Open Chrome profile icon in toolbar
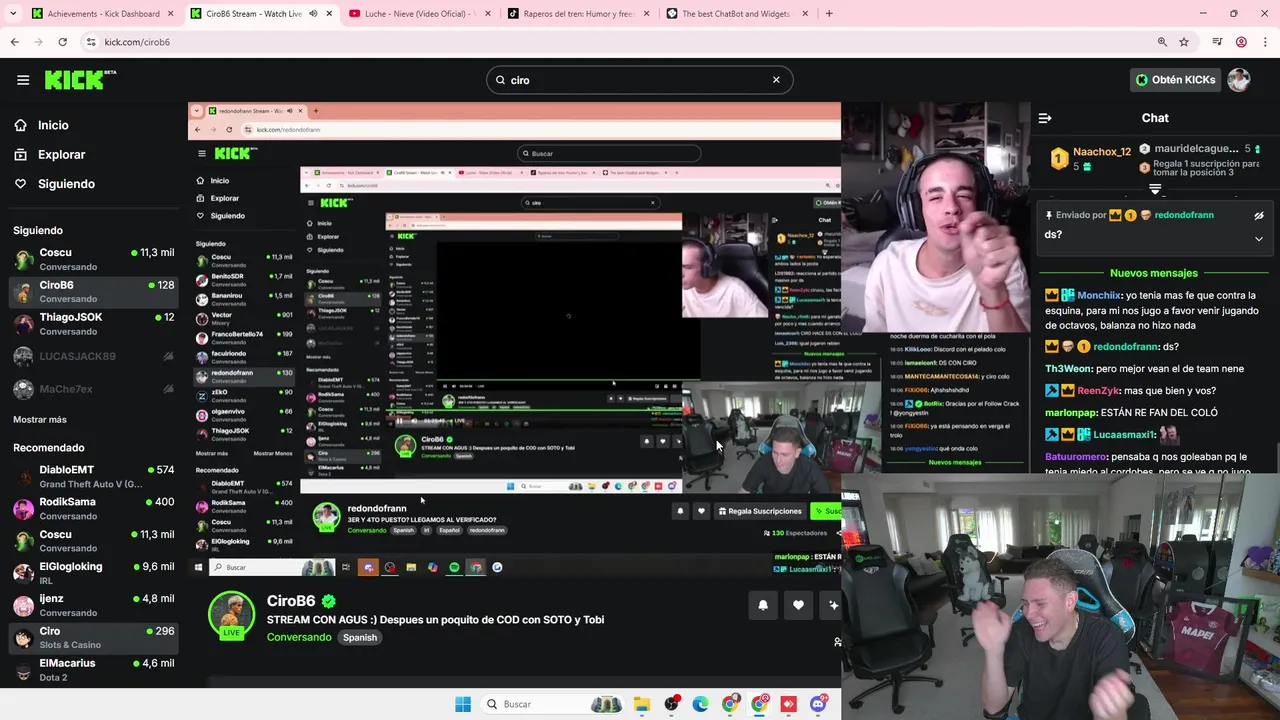 click(1241, 42)
